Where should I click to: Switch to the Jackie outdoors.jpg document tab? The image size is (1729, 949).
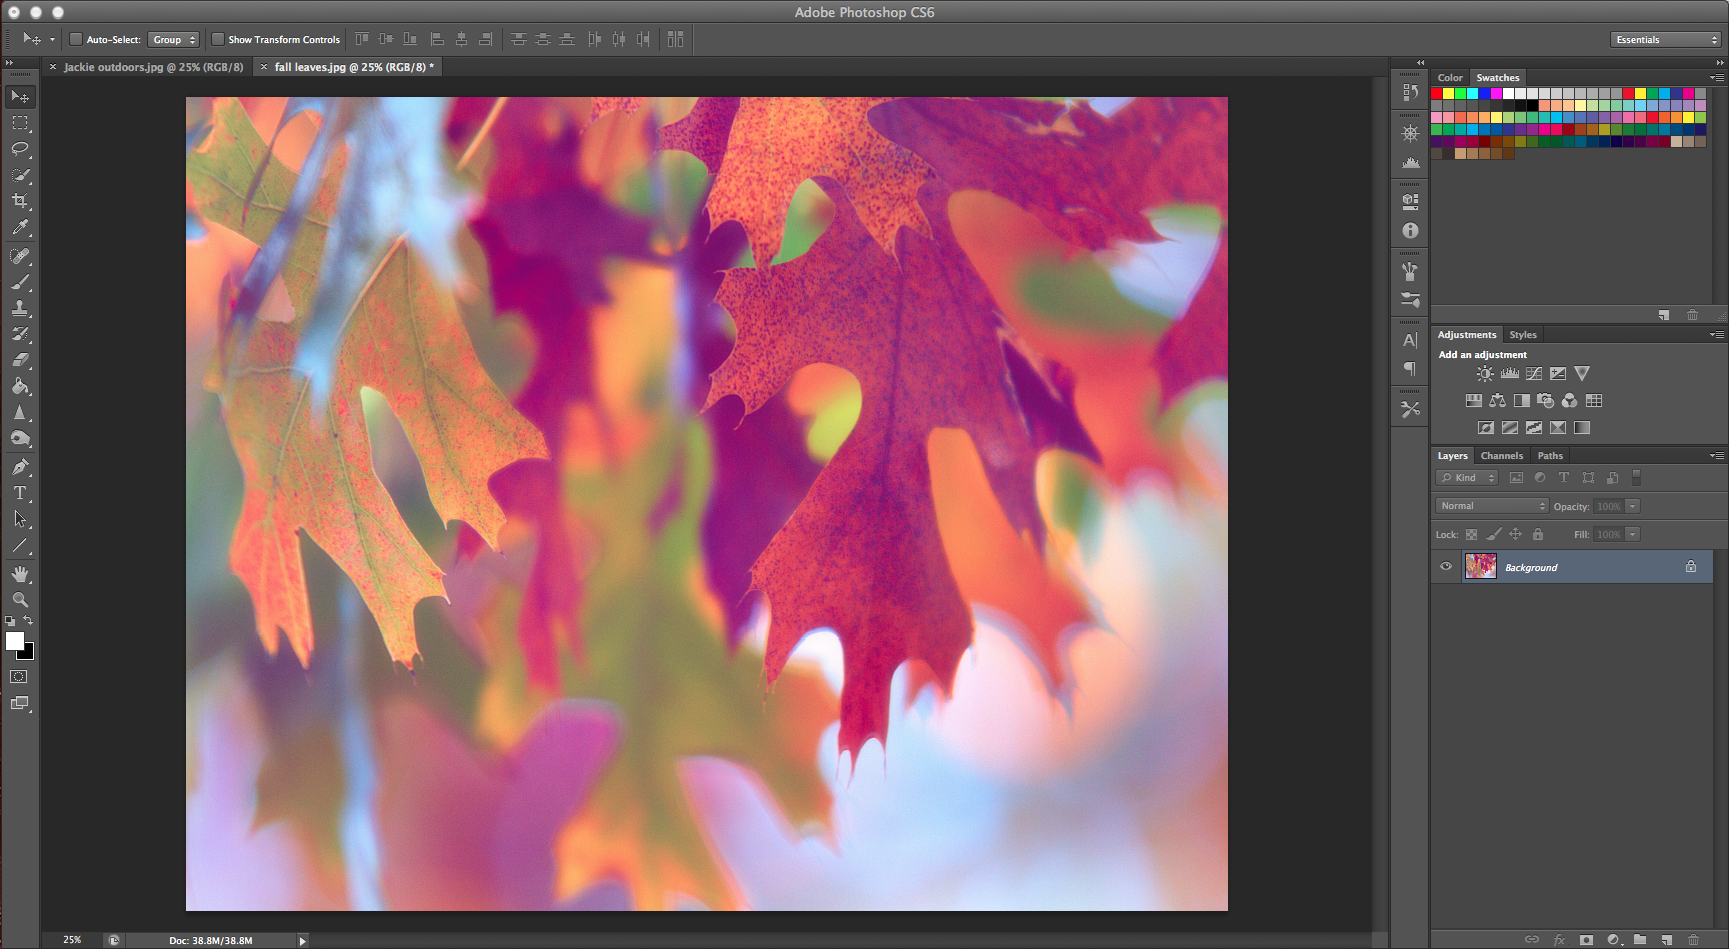click(x=153, y=67)
